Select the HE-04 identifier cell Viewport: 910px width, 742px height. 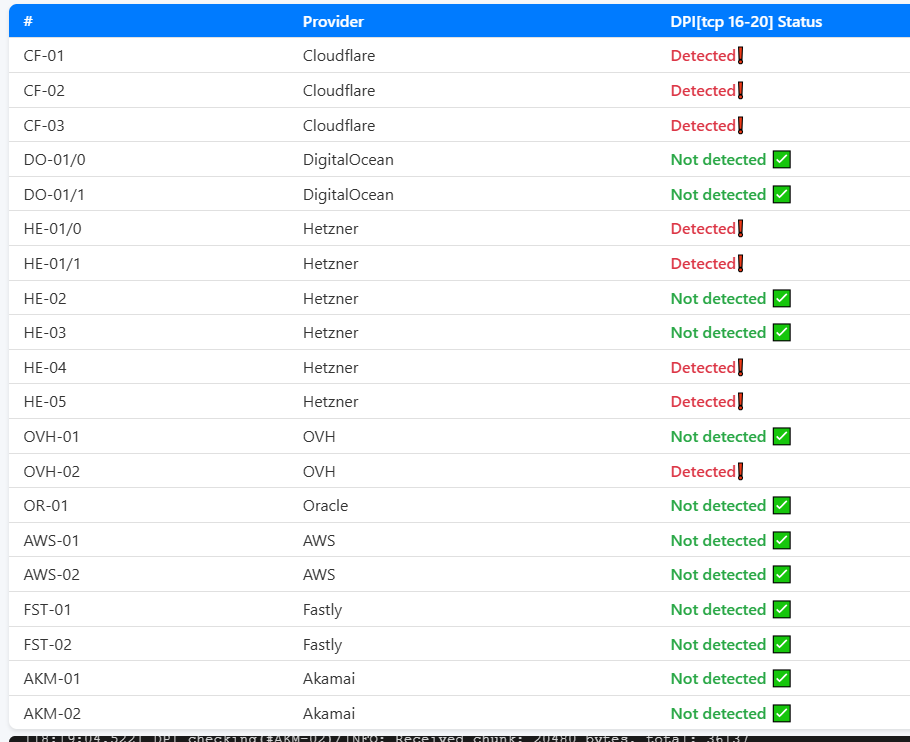click(x=45, y=367)
